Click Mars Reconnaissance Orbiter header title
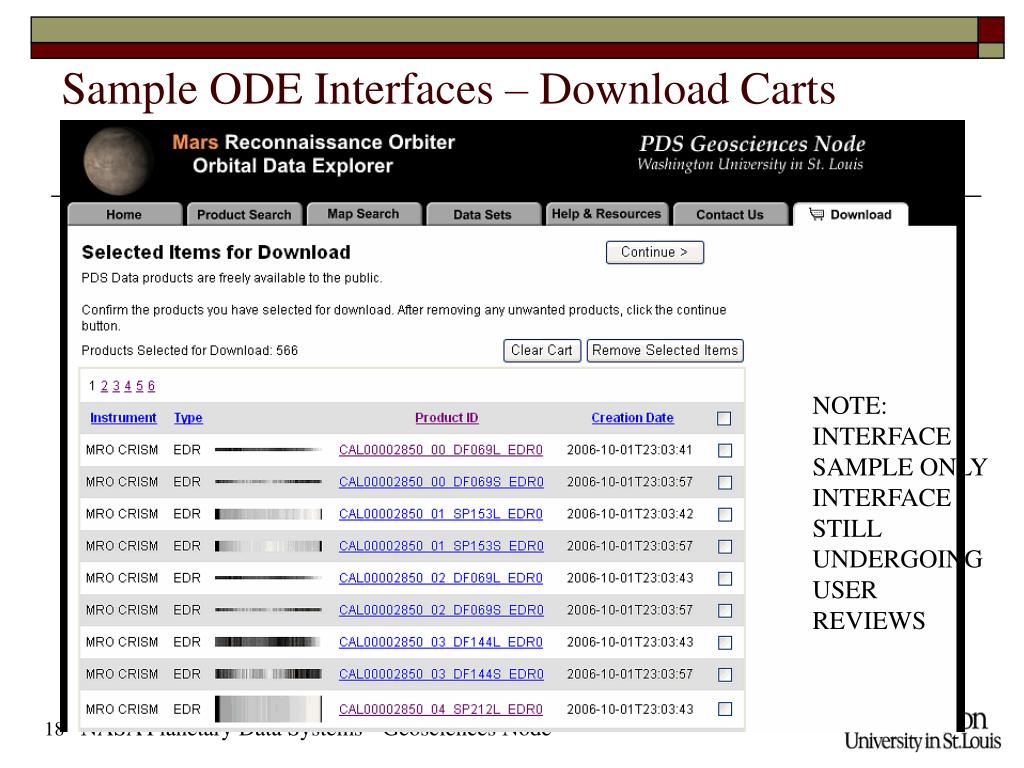 click(313, 142)
